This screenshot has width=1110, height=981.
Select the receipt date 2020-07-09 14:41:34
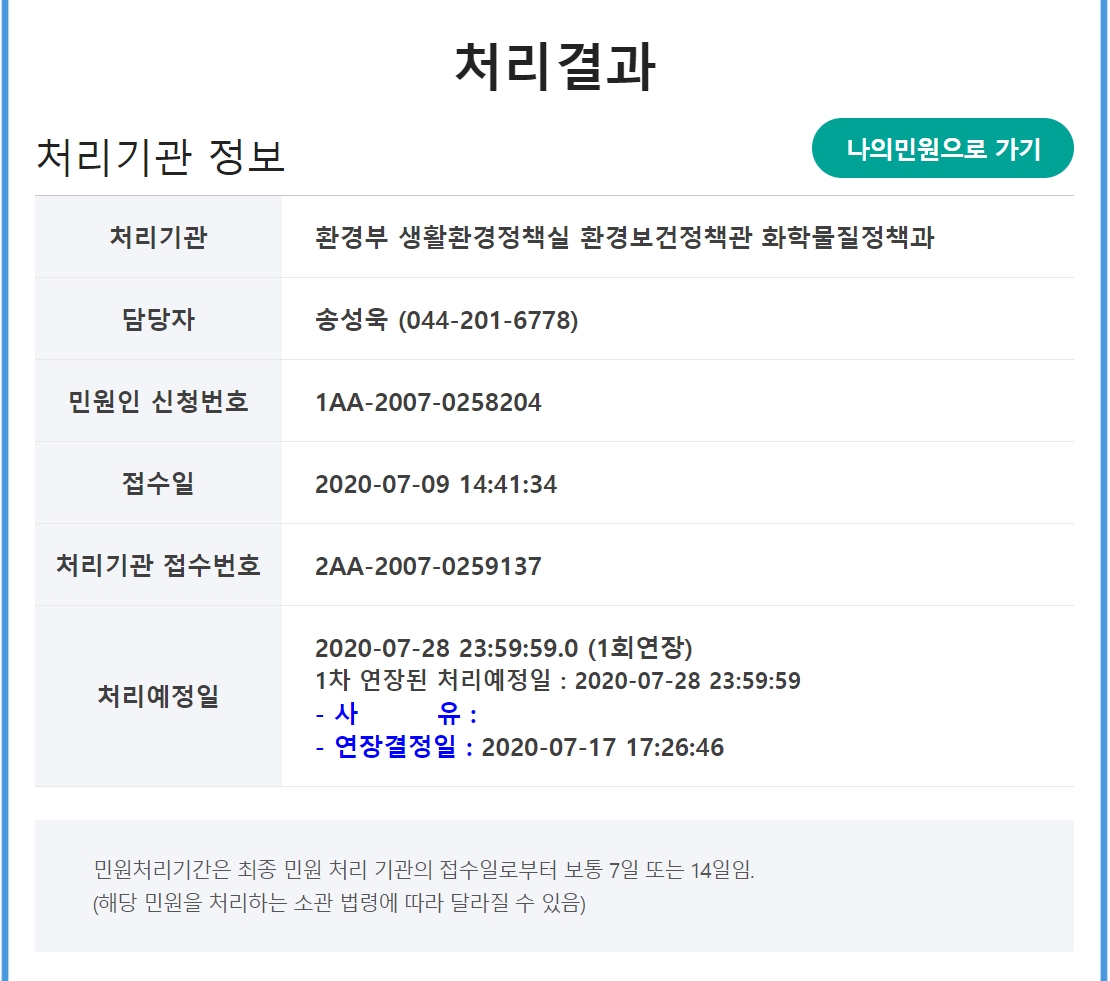point(436,485)
